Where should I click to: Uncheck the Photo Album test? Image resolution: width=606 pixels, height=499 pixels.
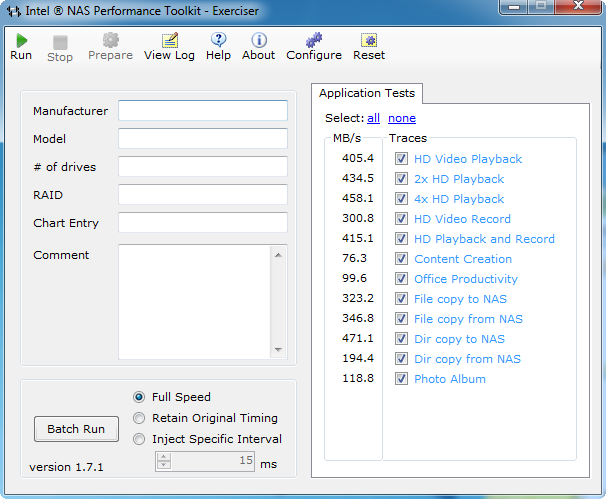(401, 379)
